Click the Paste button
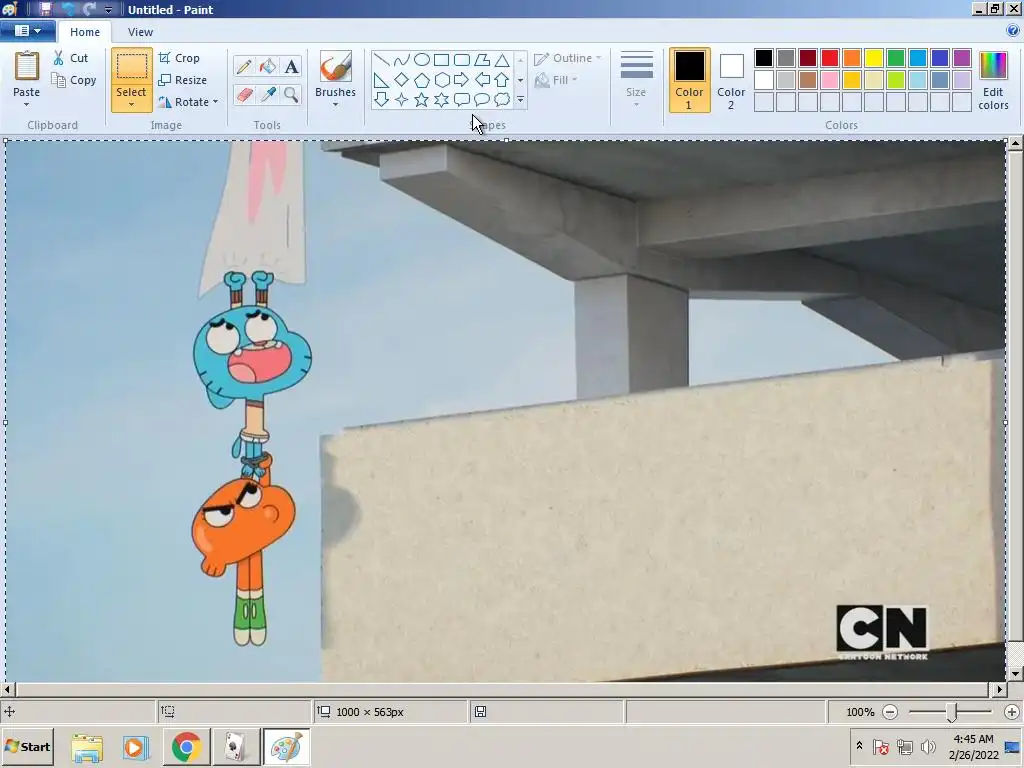1024x768 pixels. coord(27,74)
